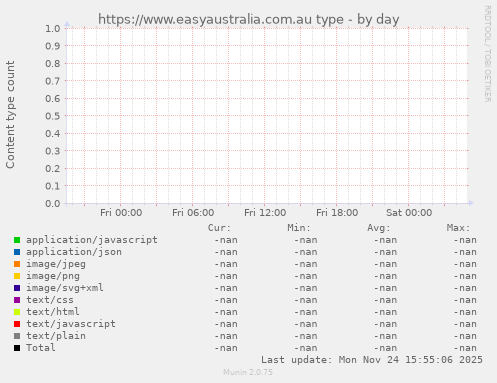The height and width of the screenshot is (383, 497).
Task: Click the red text/javascript legend swatch
Action: coord(17,324)
